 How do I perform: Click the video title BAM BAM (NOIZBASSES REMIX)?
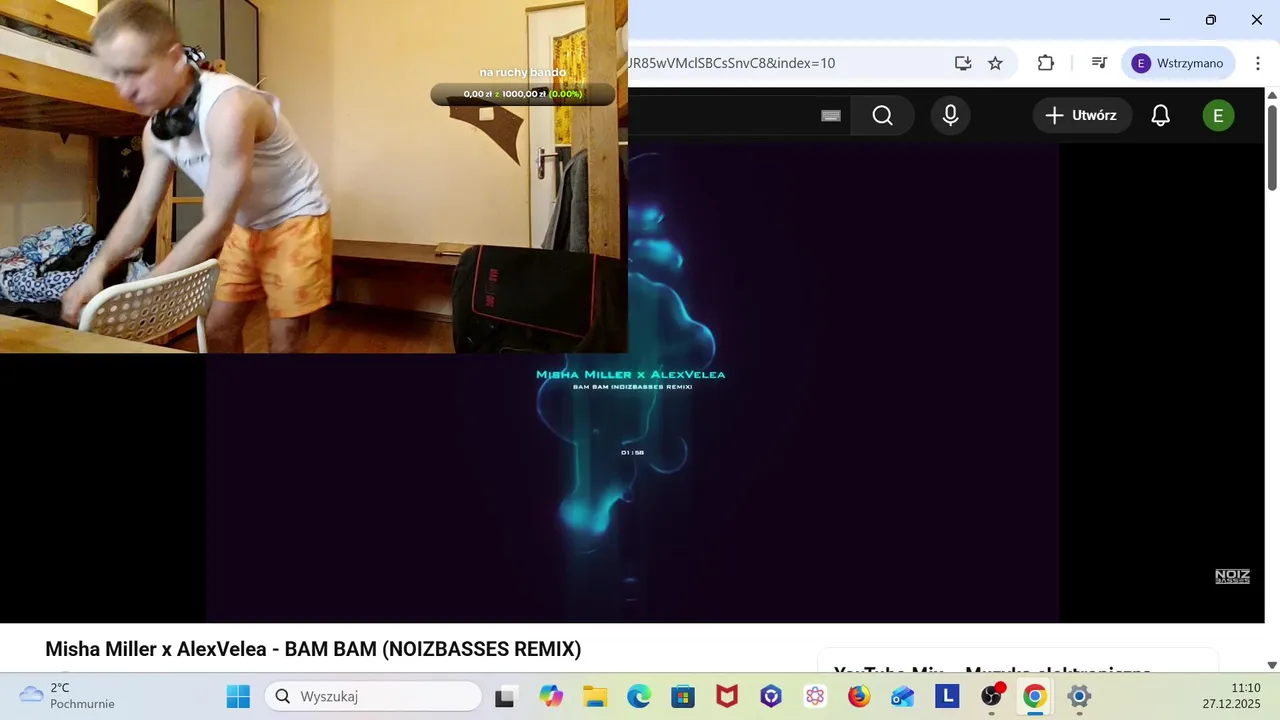(x=313, y=649)
